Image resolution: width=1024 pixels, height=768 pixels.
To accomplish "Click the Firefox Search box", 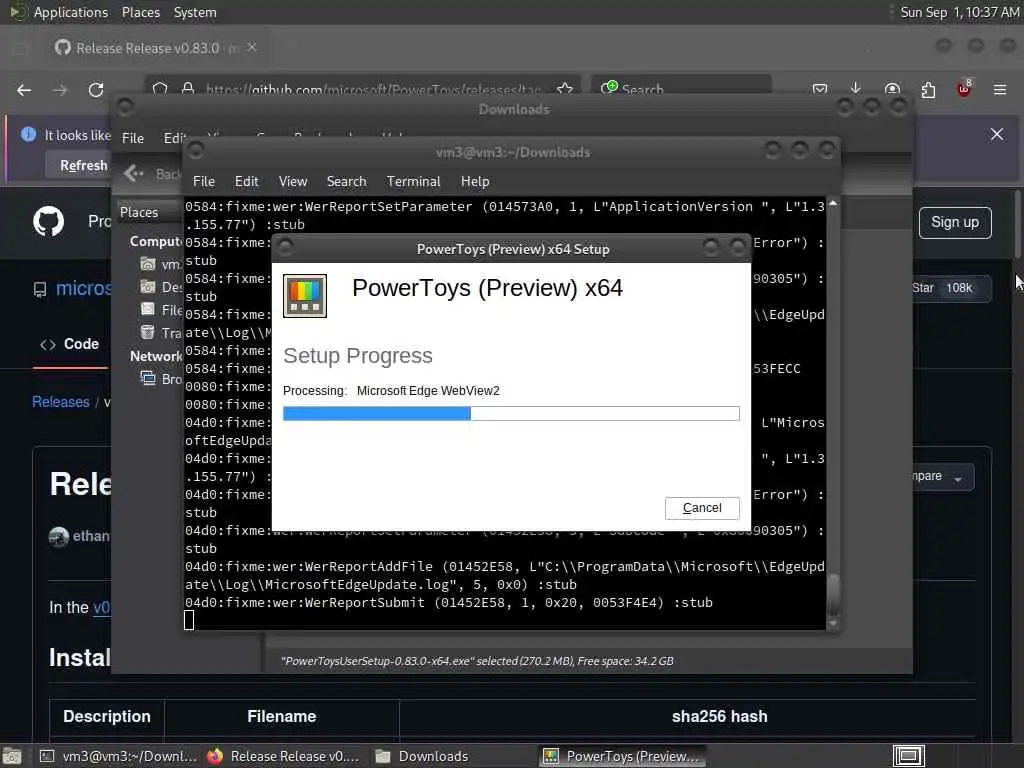I will tap(681, 89).
